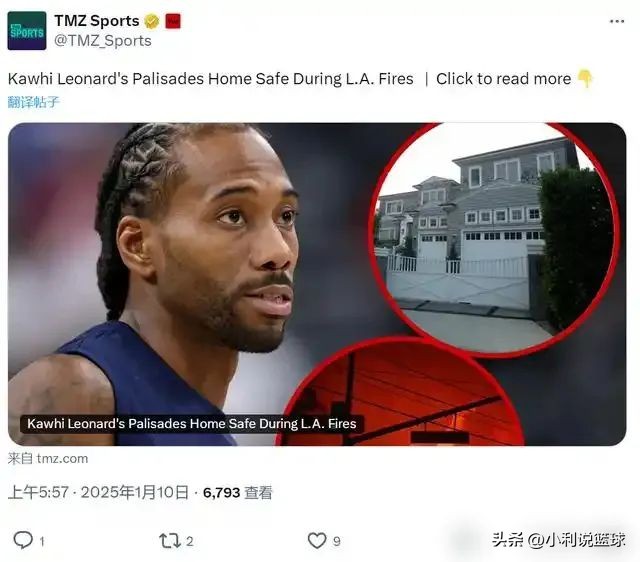Click the 翻译帖子 translate post link
The height and width of the screenshot is (562, 640).
[33, 102]
